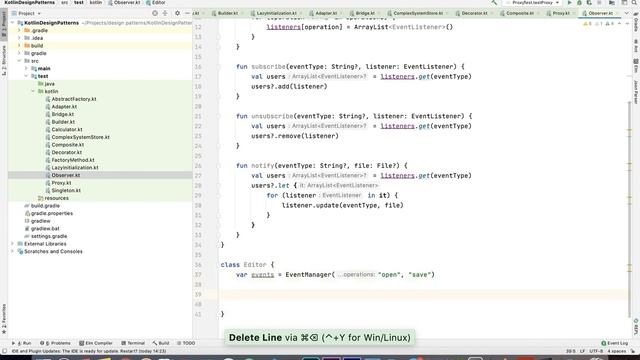
Task: Open the Event Log
Action: 615,343
